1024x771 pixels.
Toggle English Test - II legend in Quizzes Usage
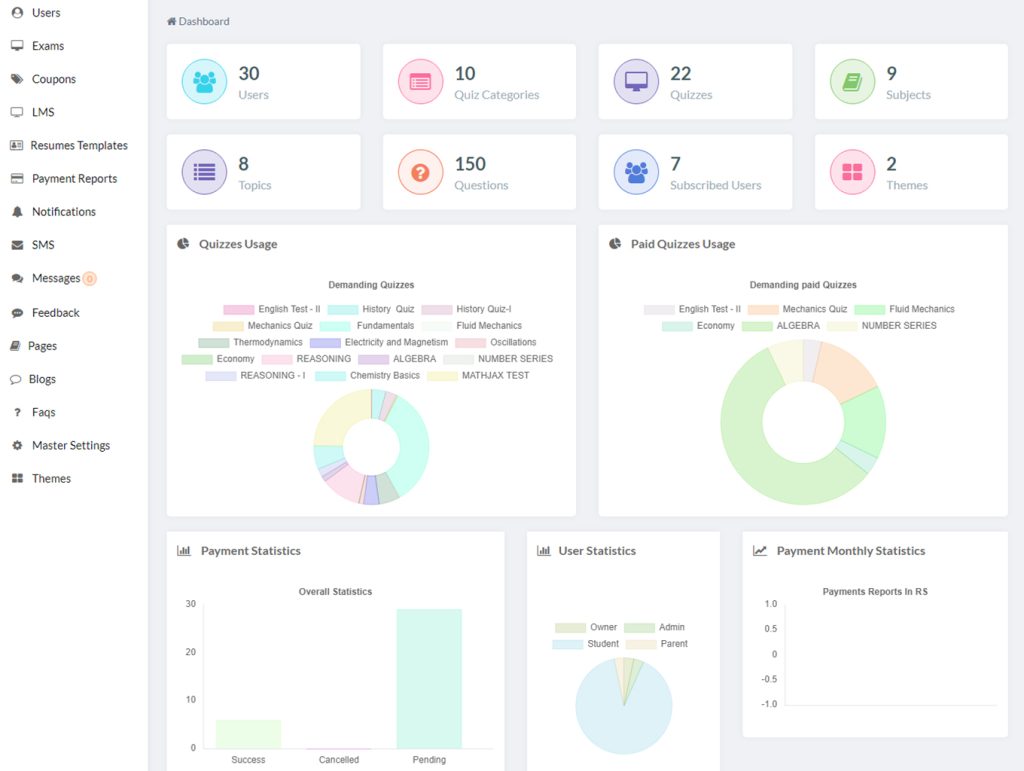point(272,310)
